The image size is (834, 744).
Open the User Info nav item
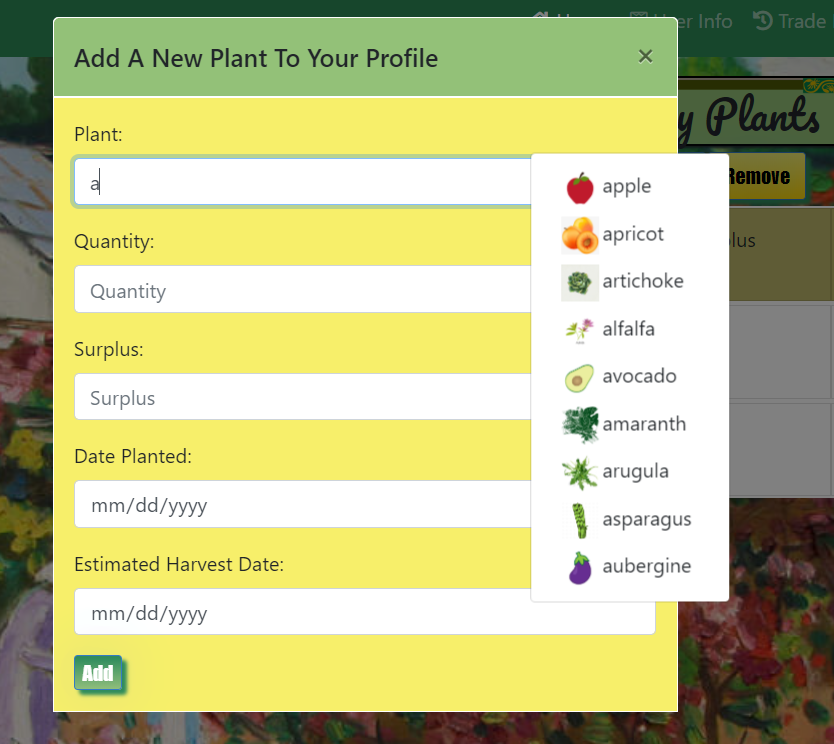pyautogui.click(x=692, y=21)
